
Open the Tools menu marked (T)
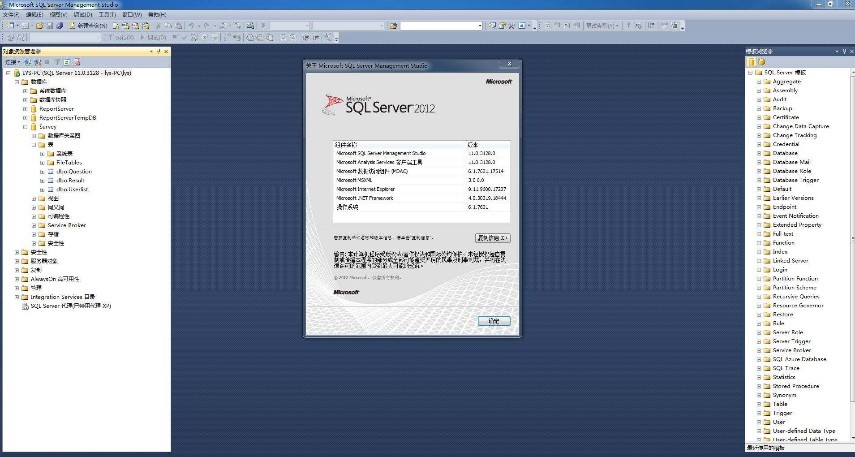[106, 15]
